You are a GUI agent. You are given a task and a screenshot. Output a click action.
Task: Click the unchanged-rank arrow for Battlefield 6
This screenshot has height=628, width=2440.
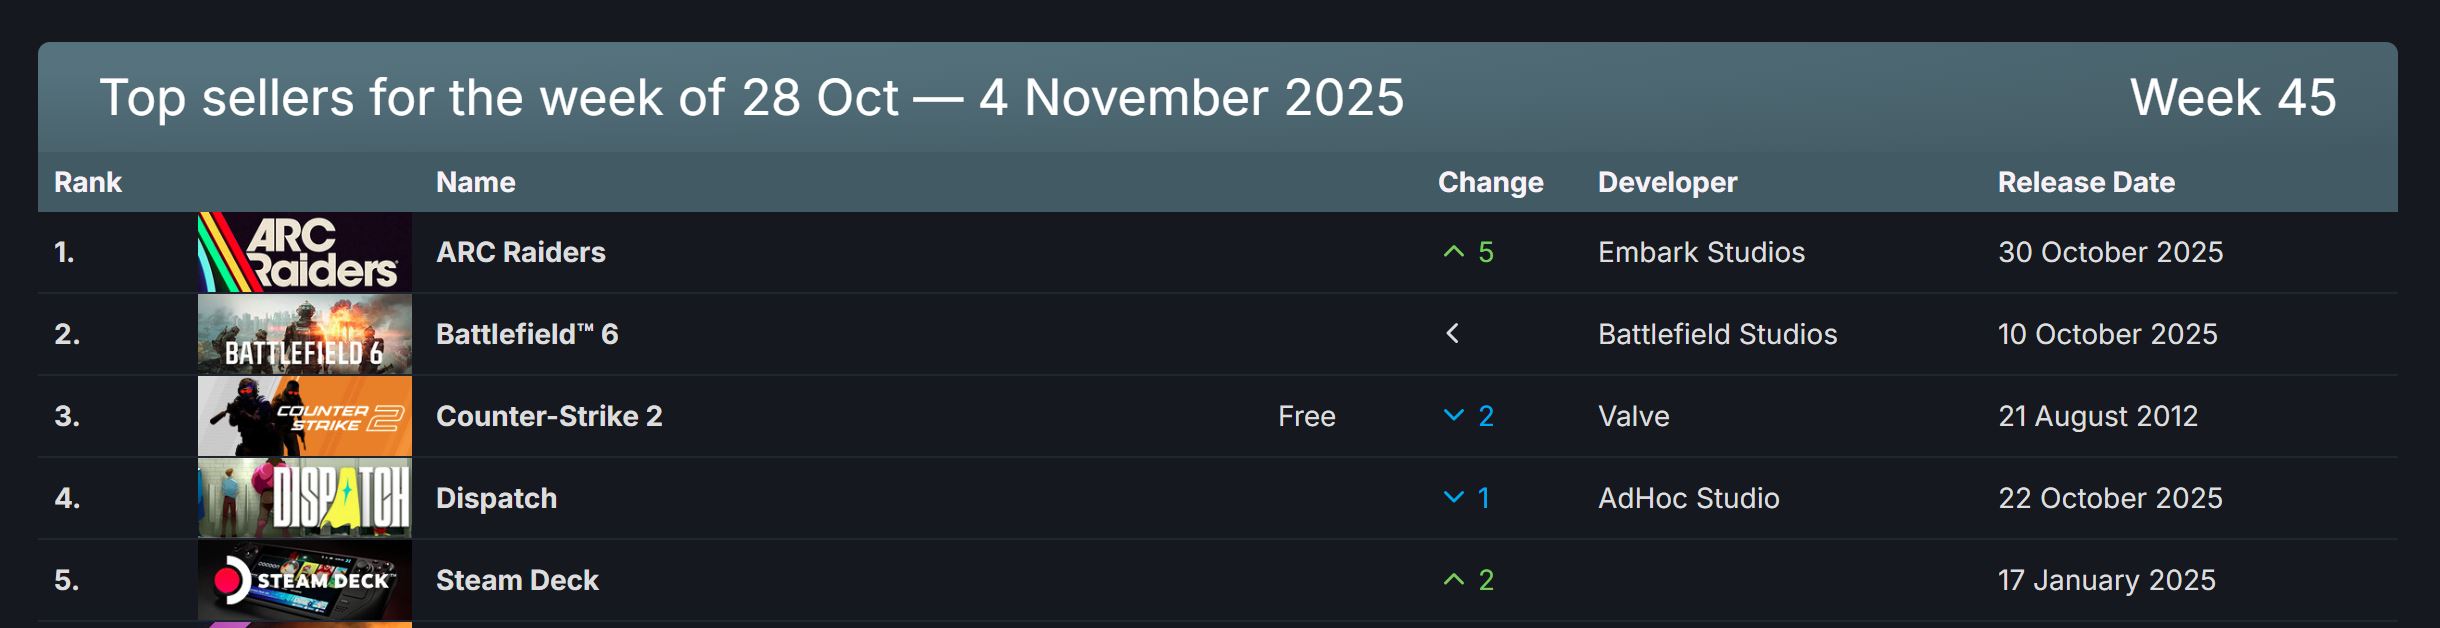point(1453,334)
